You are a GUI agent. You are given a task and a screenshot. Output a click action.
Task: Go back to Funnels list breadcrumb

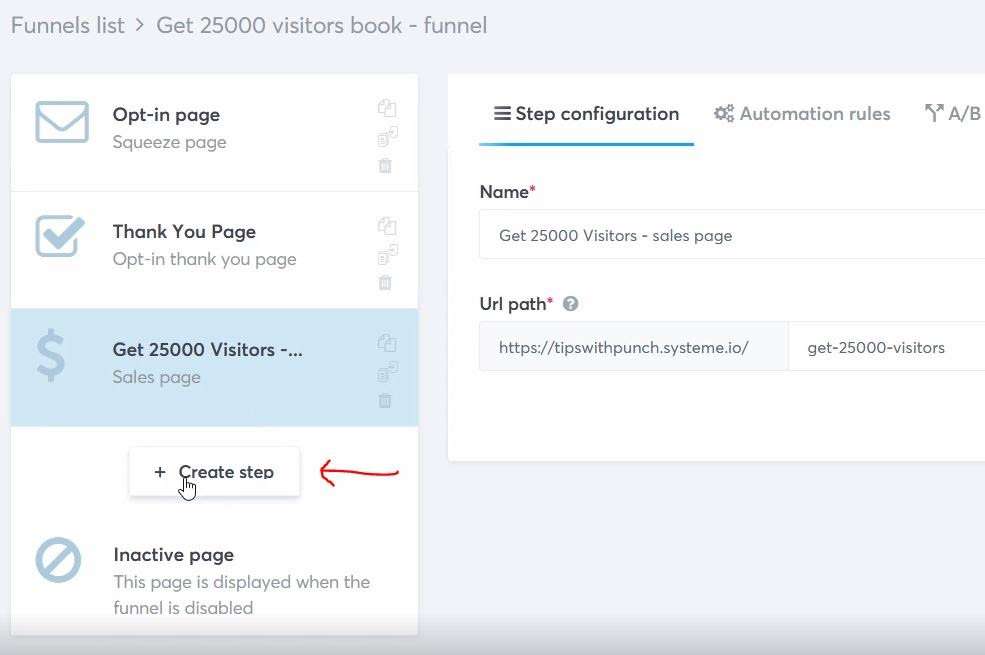[68, 26]
